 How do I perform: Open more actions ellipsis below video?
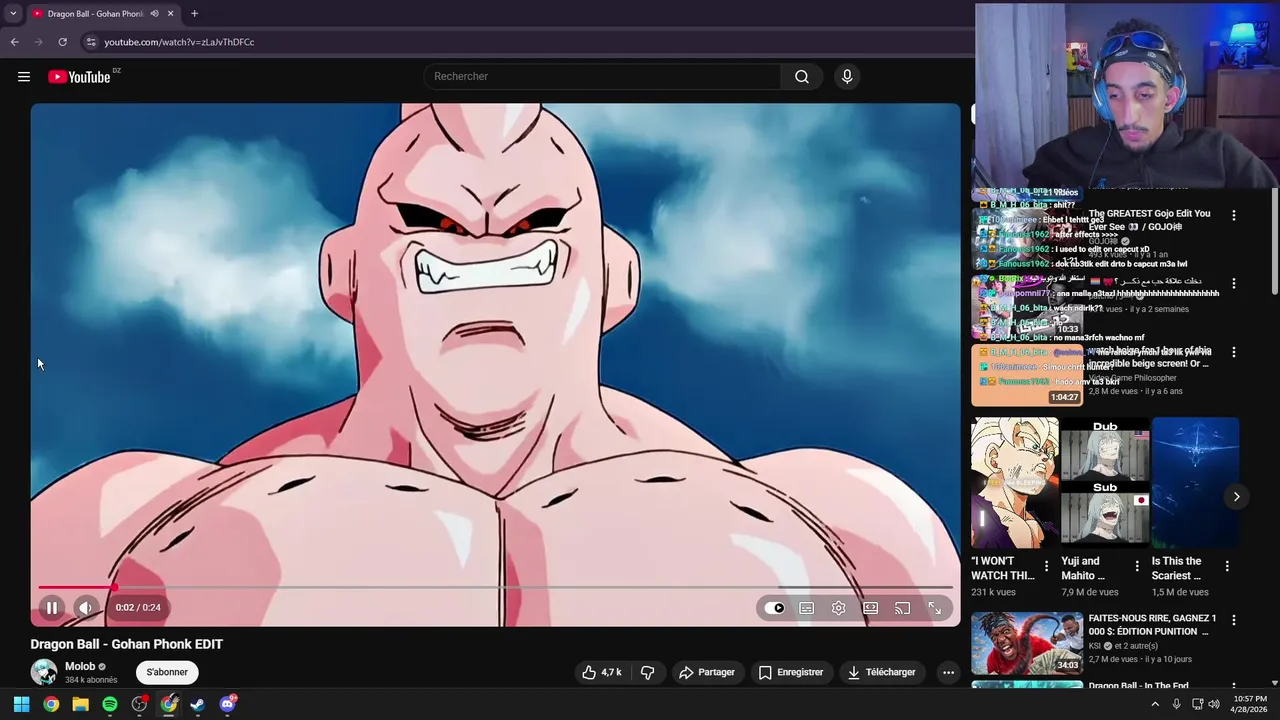(x=948, y=672)
